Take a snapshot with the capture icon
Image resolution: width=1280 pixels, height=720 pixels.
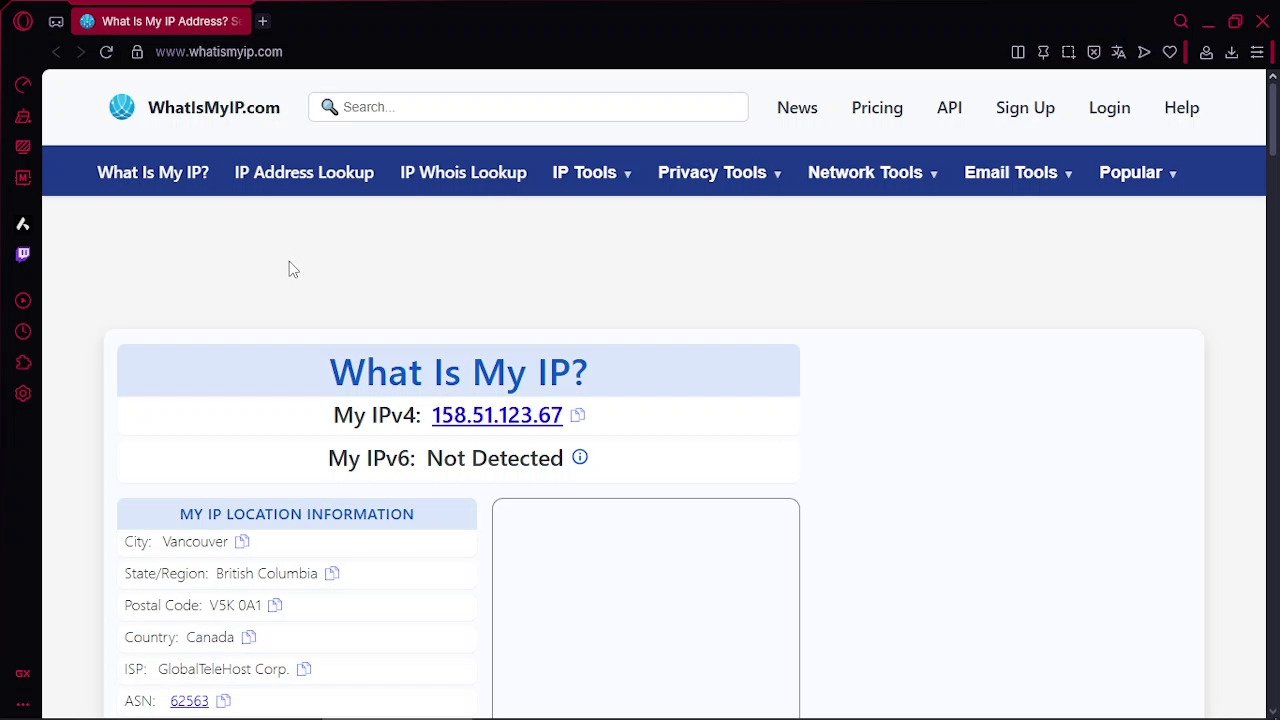click(1068, 52)
